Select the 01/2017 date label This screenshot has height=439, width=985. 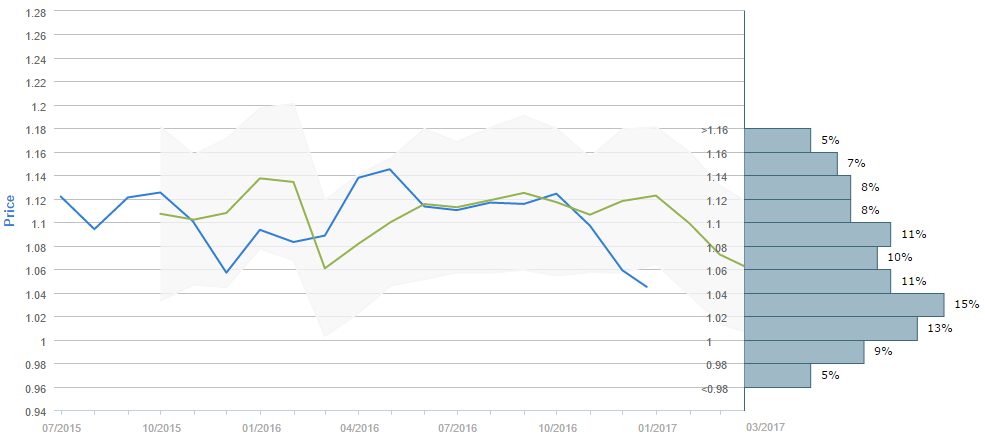[x=656, y=427]
